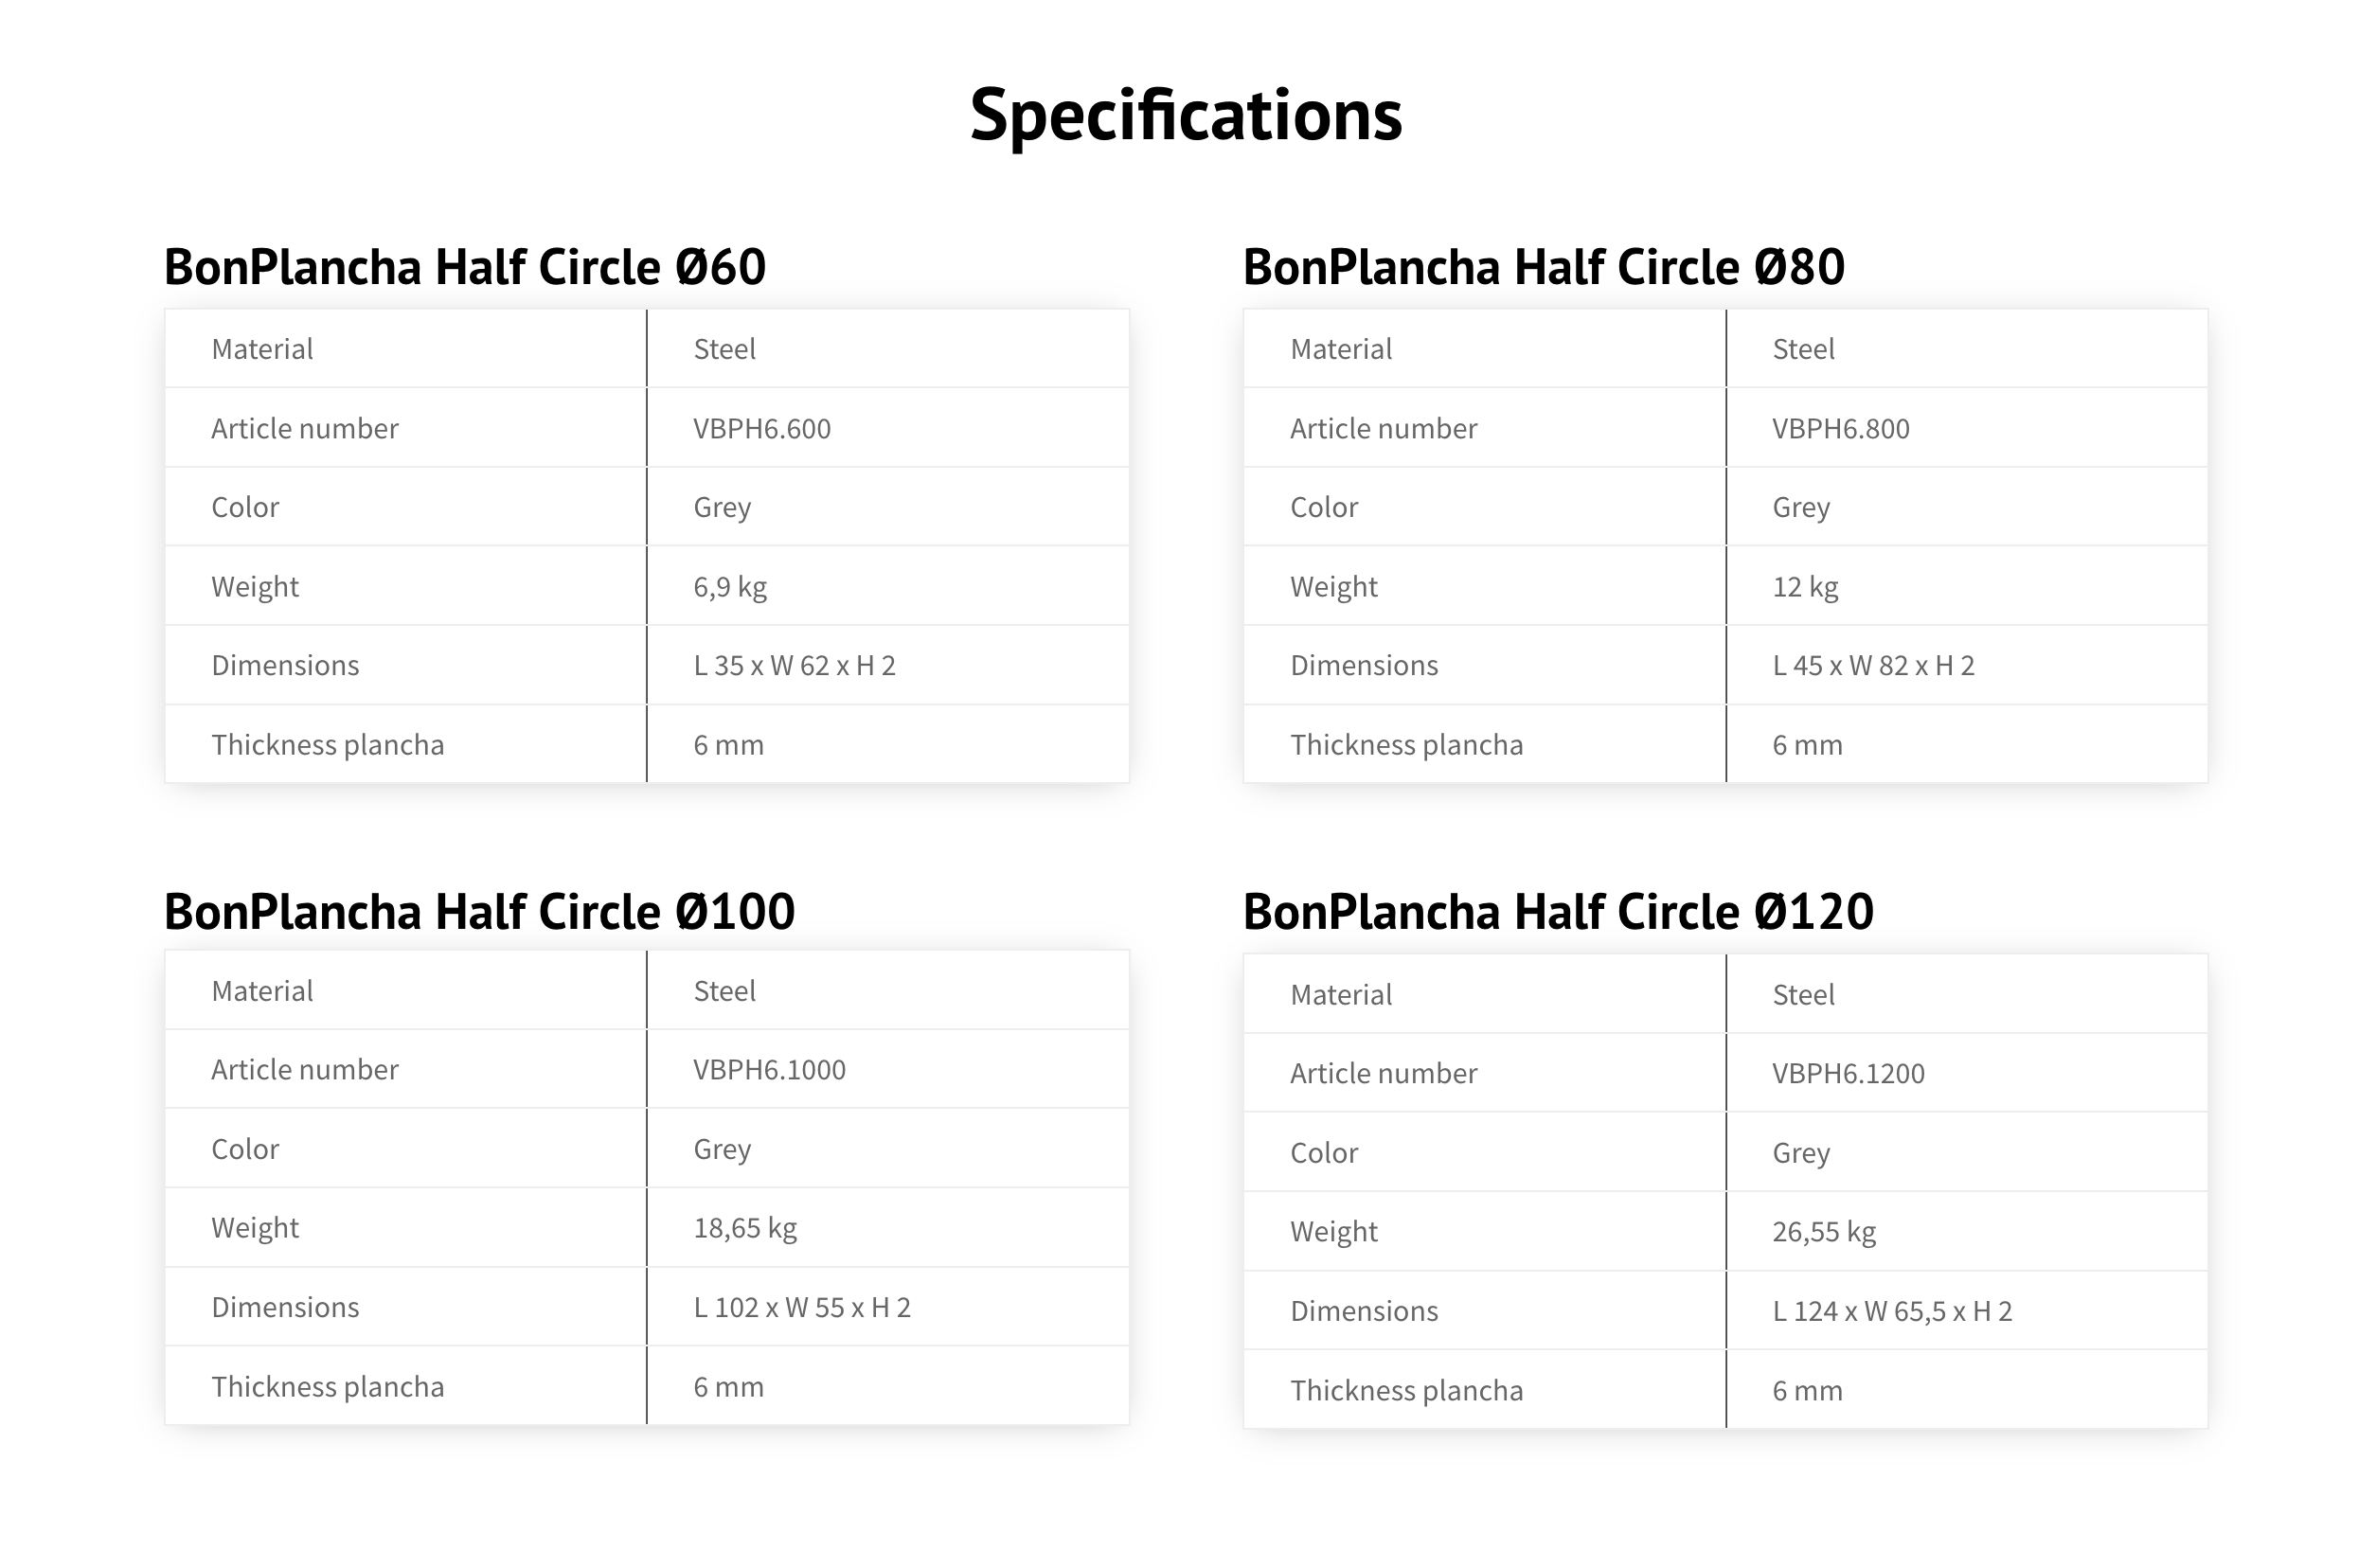2358x1568 pixels.
Task: Click the 18,65 kg weight value
Action: click(745, 1228)
